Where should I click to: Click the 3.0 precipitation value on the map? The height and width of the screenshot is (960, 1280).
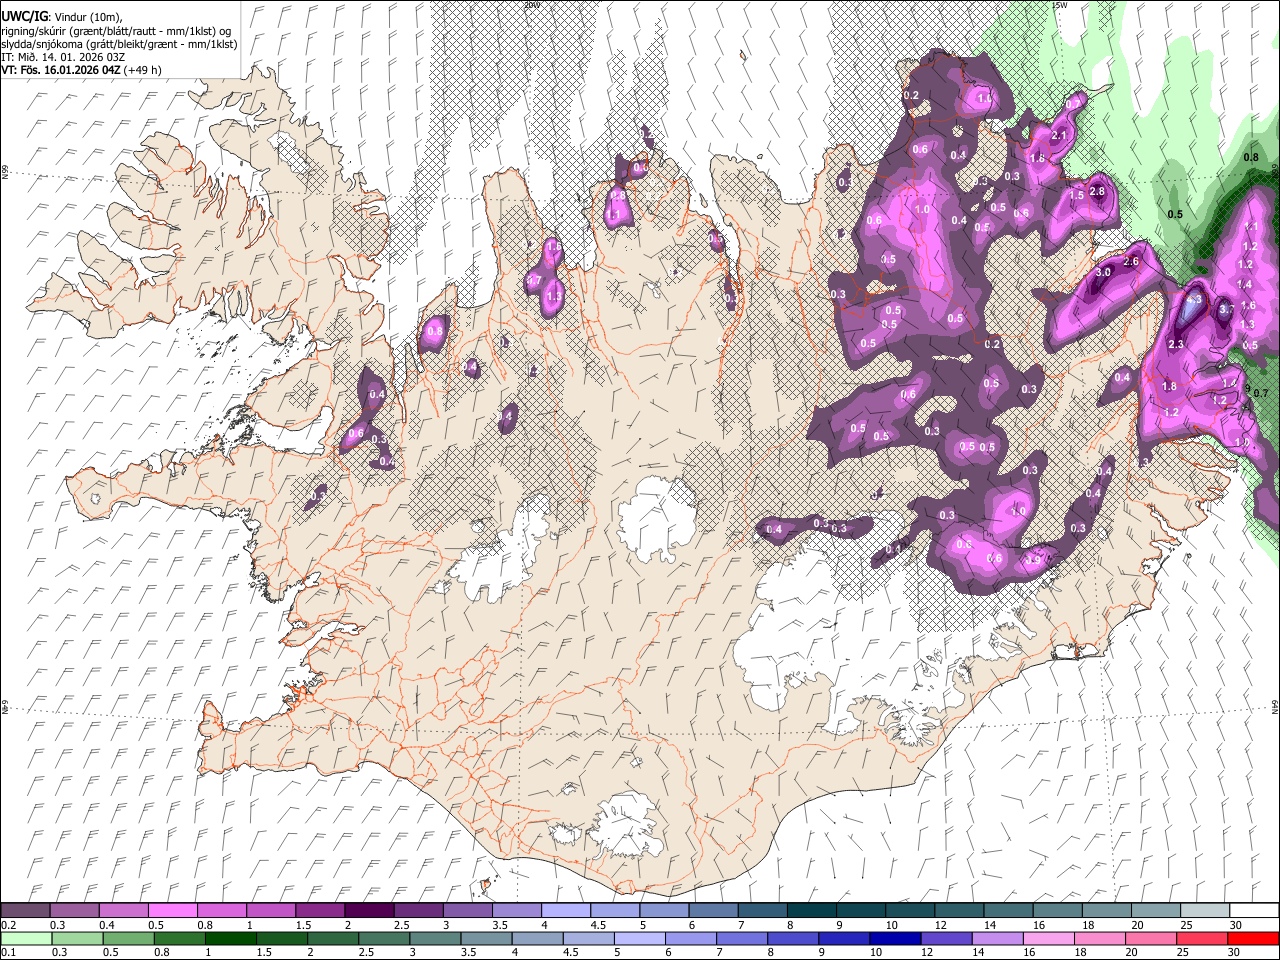coord(1104,272)
